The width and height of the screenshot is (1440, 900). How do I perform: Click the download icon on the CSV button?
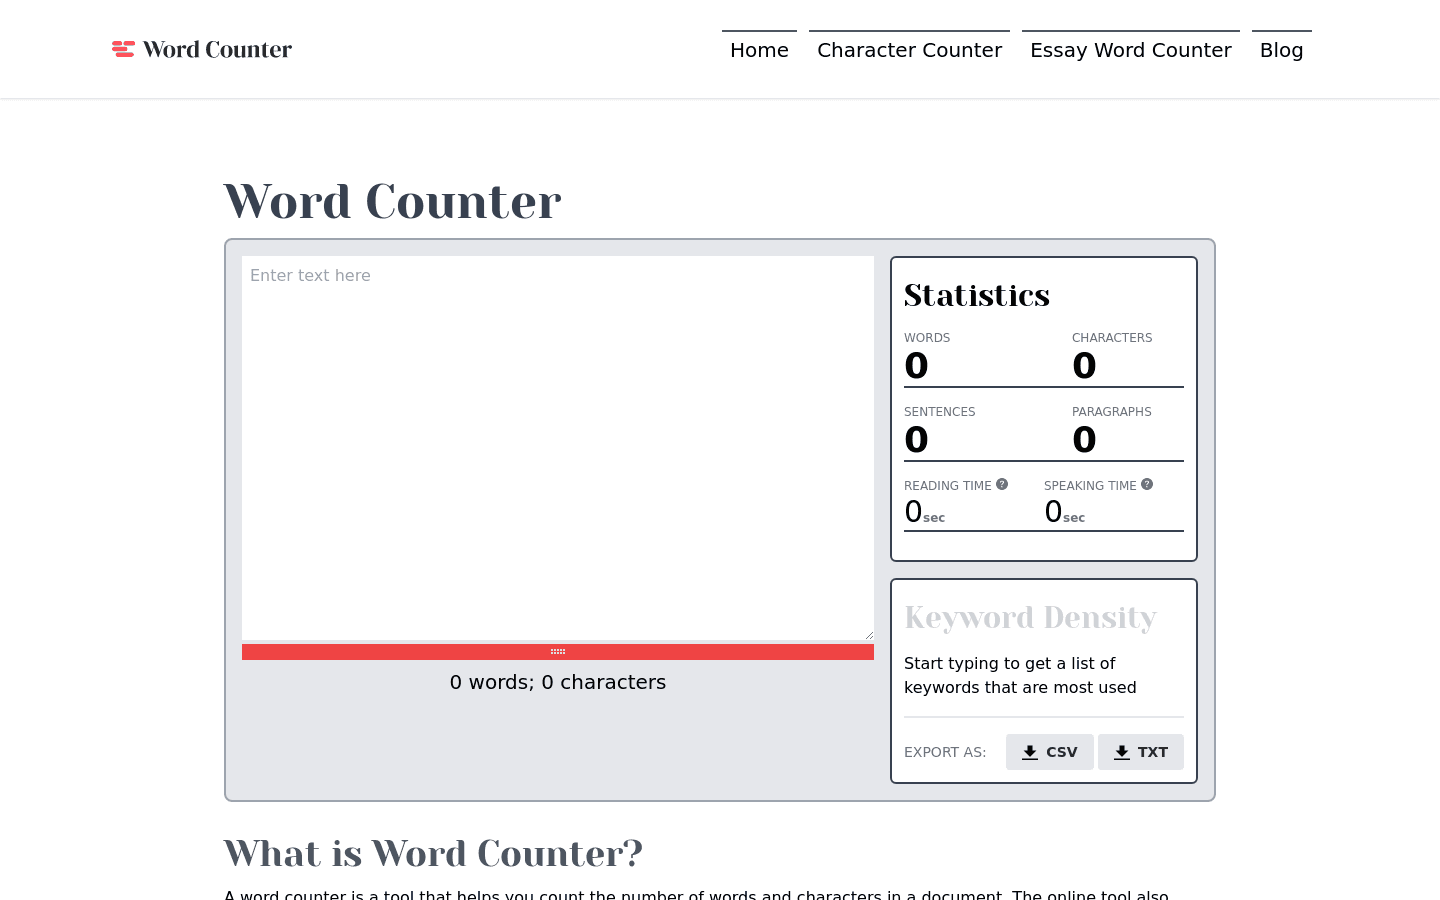[x=1029, y=752]
